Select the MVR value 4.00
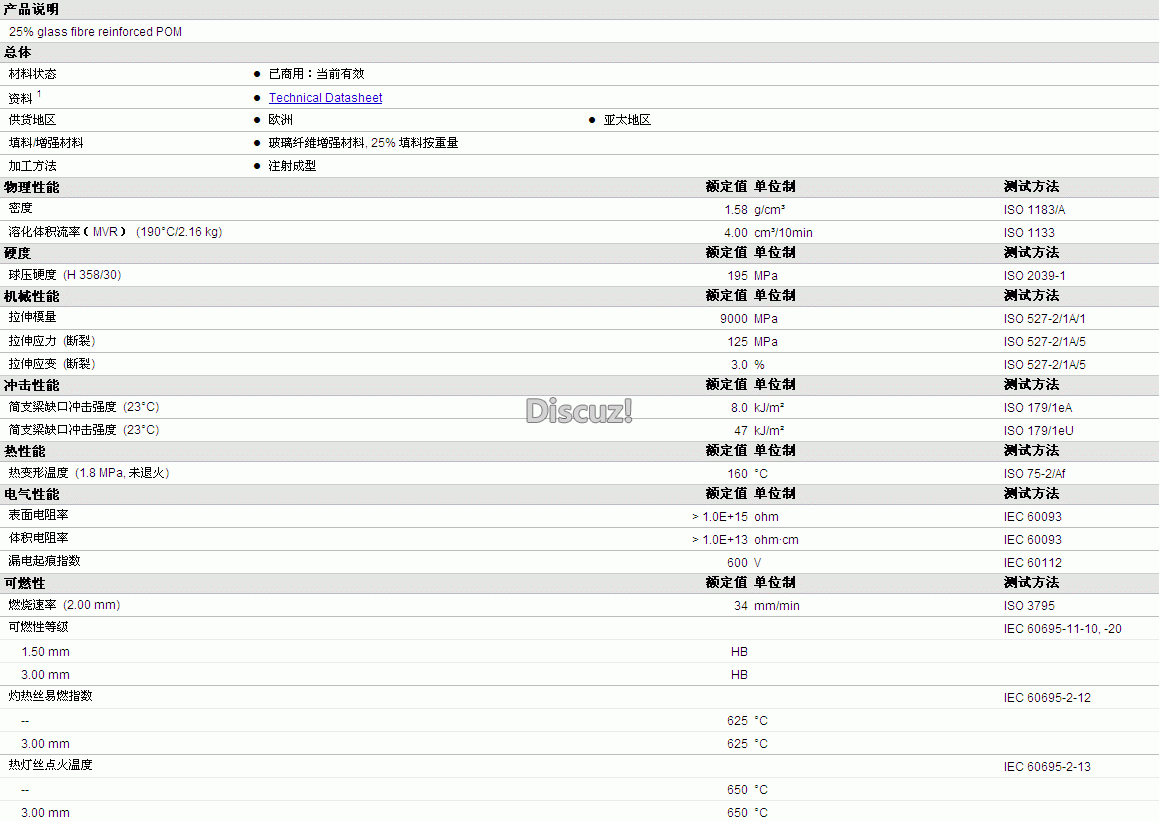Image resolution: width=1159 pixels, height=821 pixels. (x=735, y=233)
